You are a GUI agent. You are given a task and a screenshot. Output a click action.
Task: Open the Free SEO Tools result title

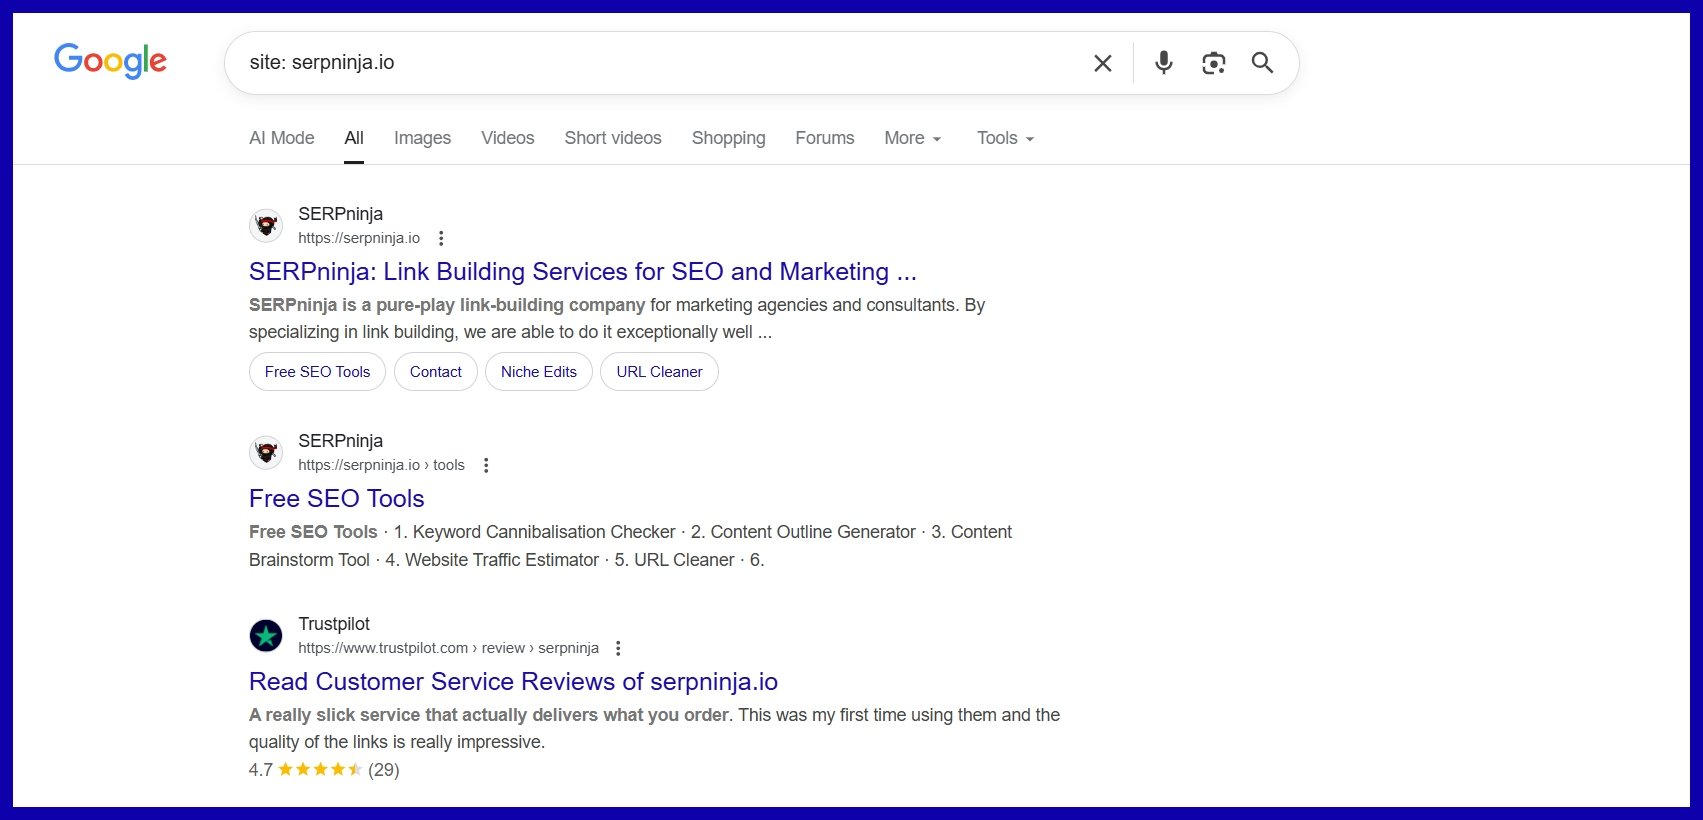(336, 499)
